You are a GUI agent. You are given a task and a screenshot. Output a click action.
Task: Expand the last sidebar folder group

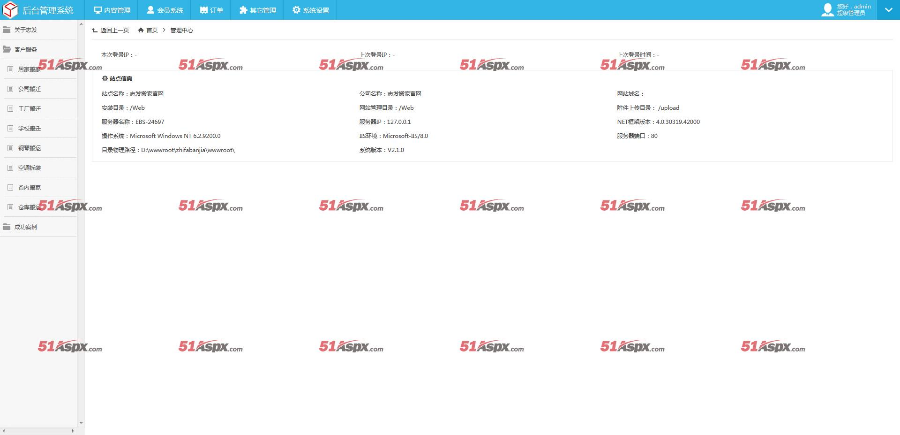point(38,227)
